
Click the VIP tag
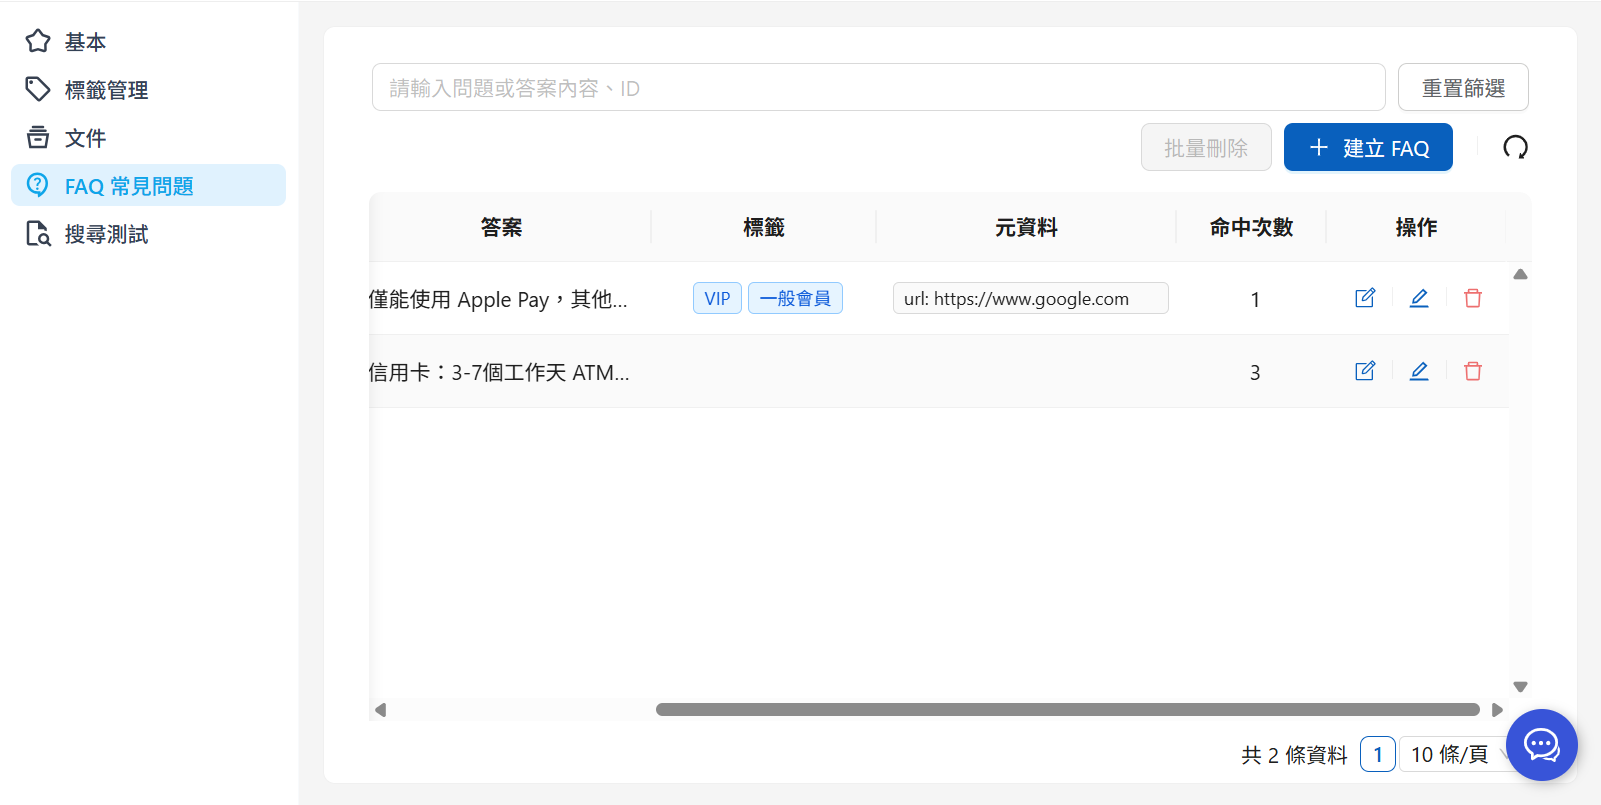coord(717,298)
